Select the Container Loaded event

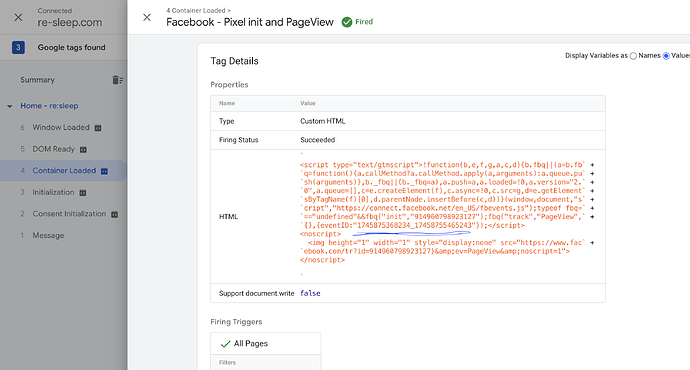click(64, 170)
